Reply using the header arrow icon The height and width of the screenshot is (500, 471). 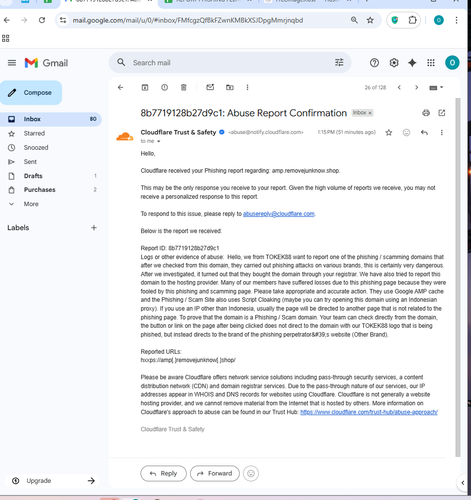pyautogui.click(x=424, y=133)
